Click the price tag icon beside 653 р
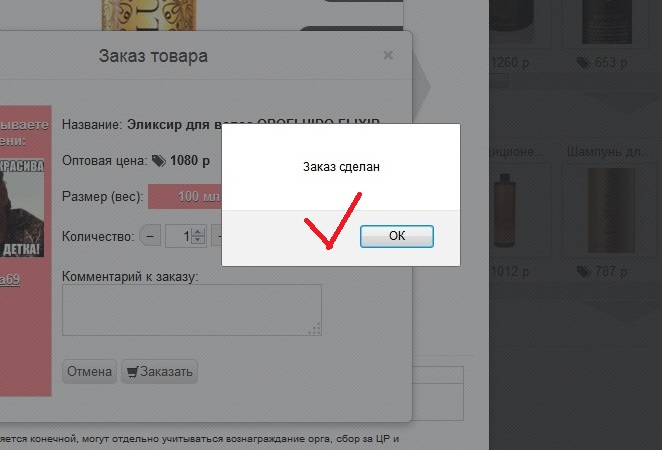 [584, 63]
